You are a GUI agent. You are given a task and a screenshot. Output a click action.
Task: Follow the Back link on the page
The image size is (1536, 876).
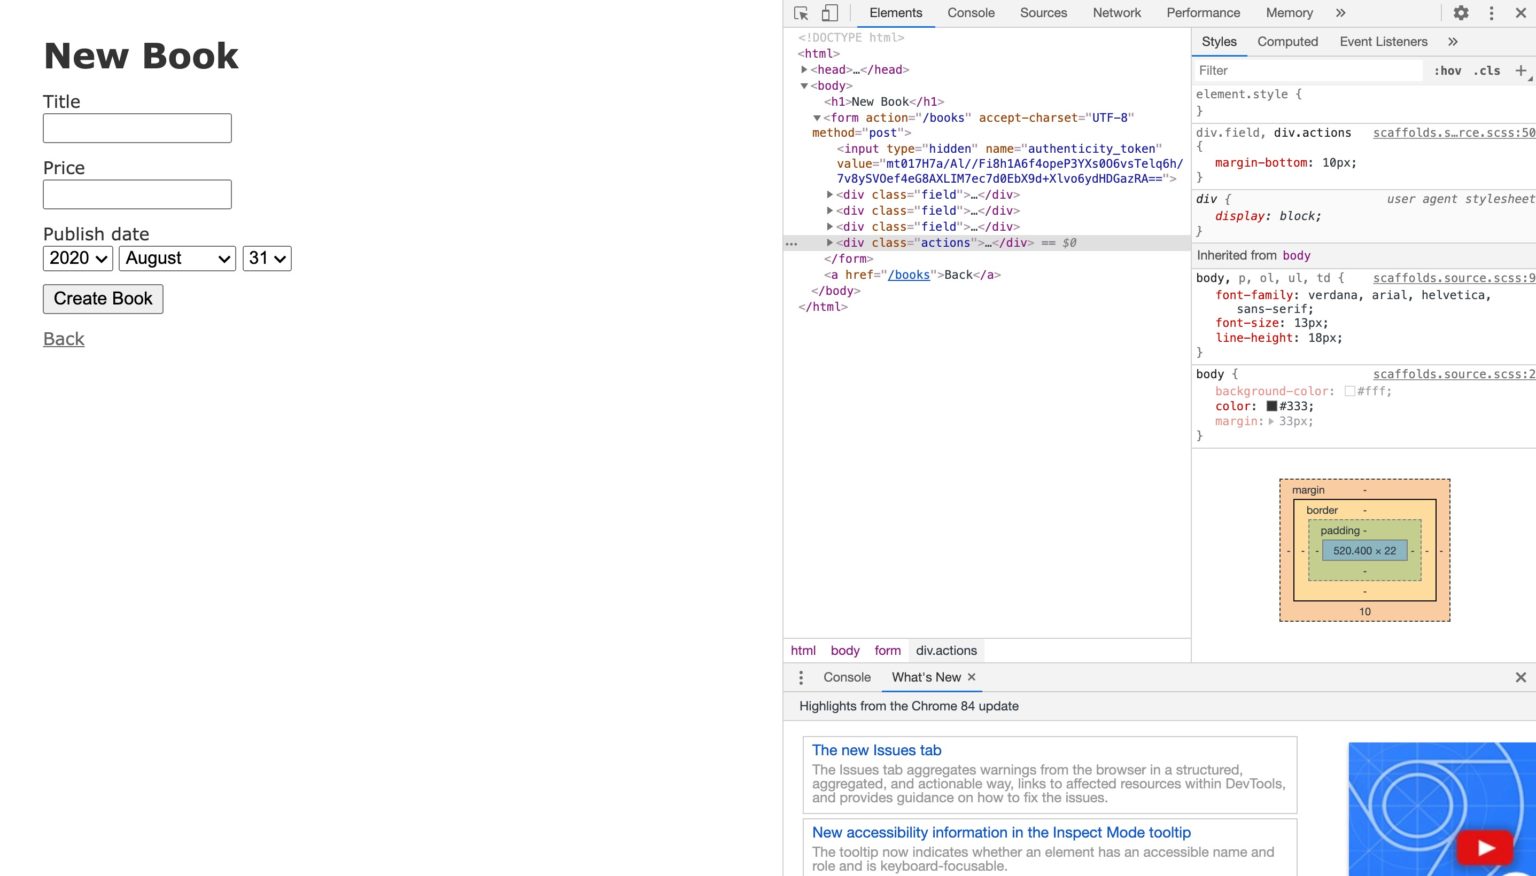pos(63,338)
